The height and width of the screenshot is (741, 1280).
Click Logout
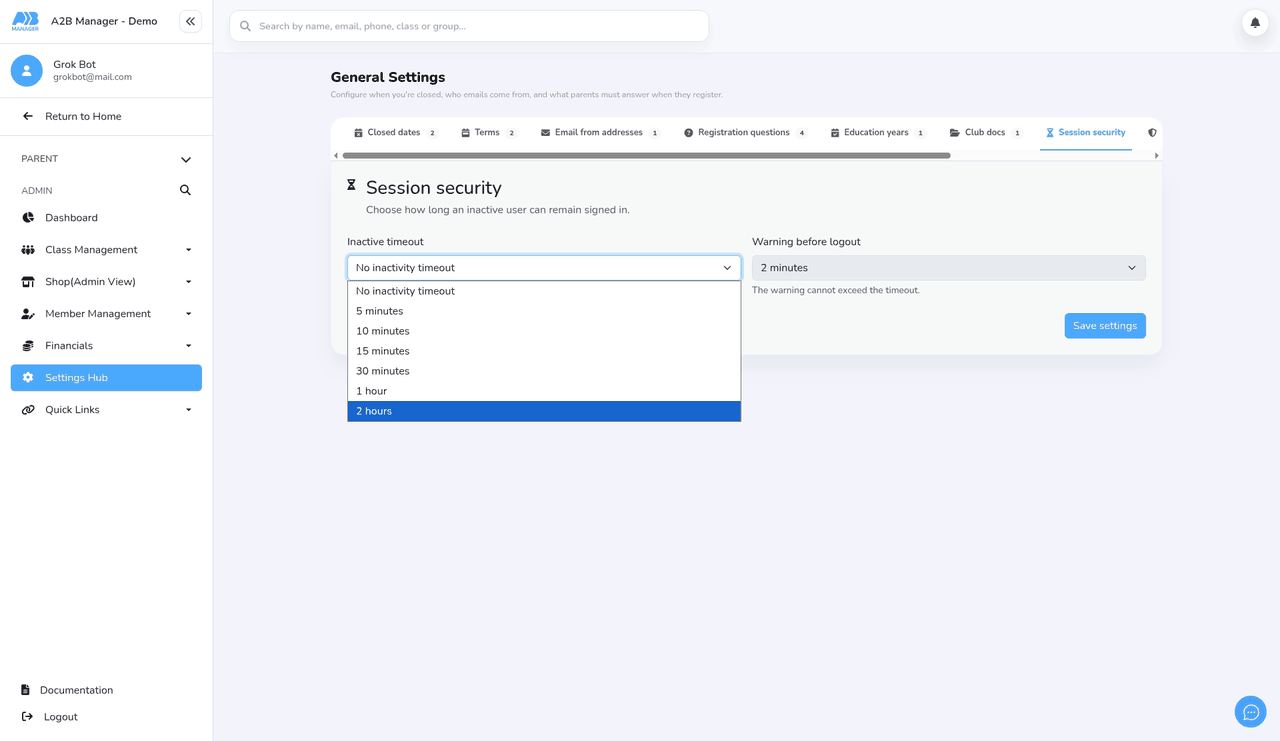pyautogui.click(x=50, y=717)
